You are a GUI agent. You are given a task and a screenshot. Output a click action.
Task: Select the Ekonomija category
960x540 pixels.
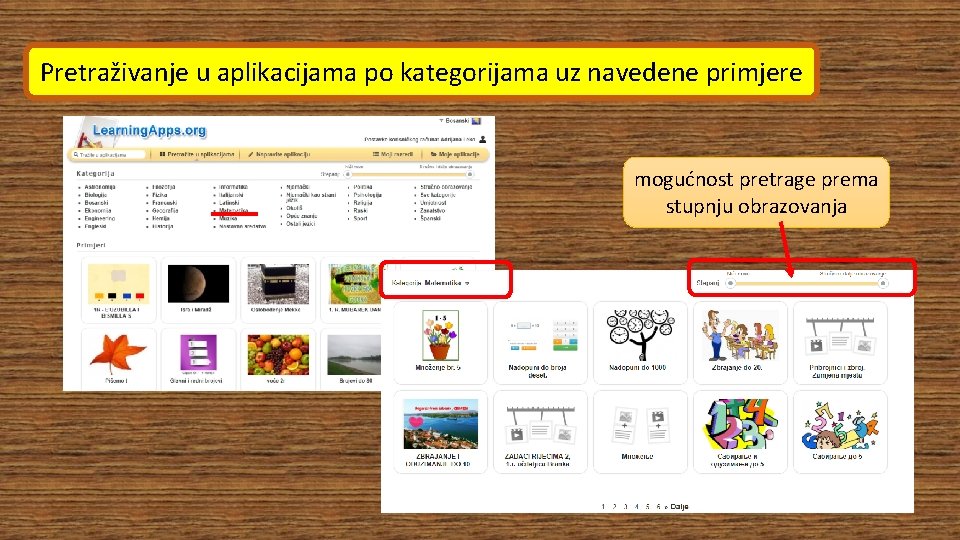(x=98, y=211)
